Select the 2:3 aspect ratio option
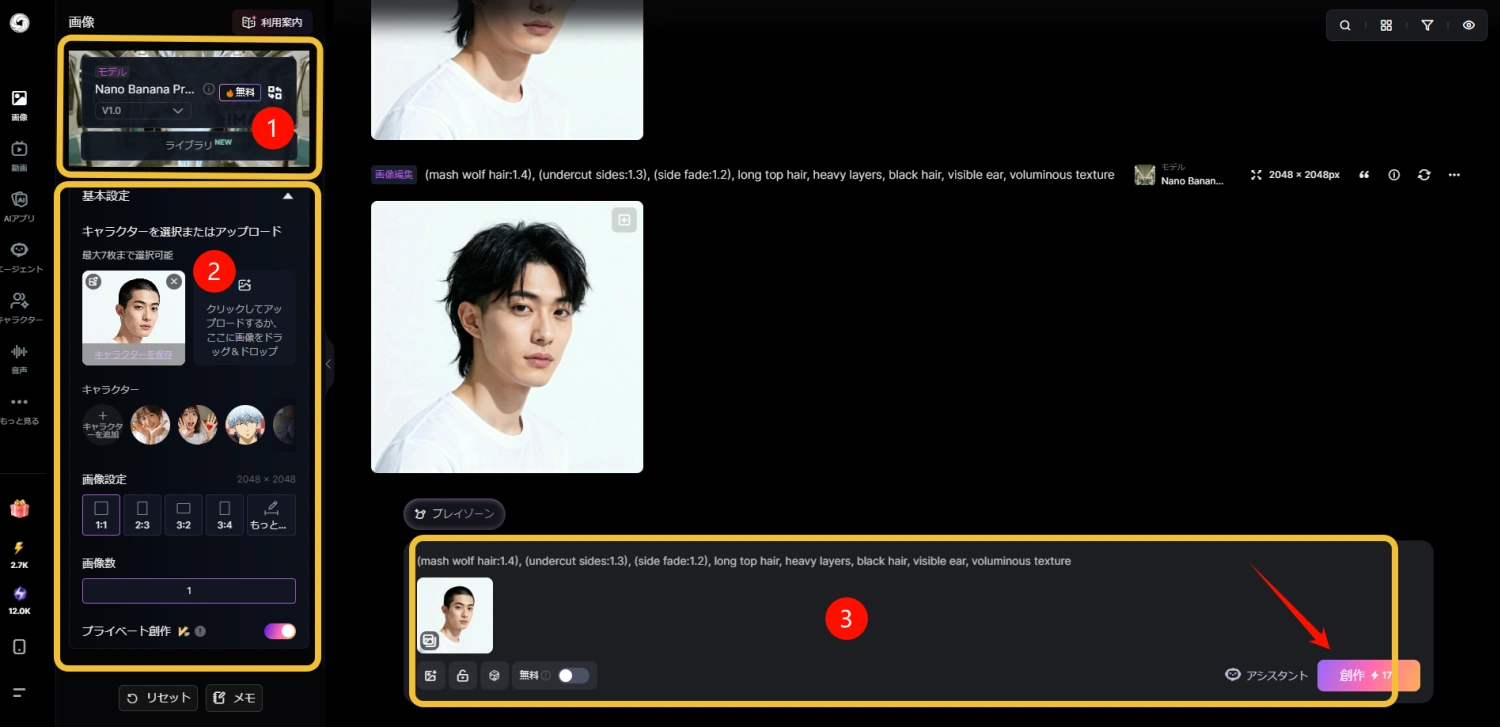Viewport: 1500px width, 727px height. [x=142, y=515]
